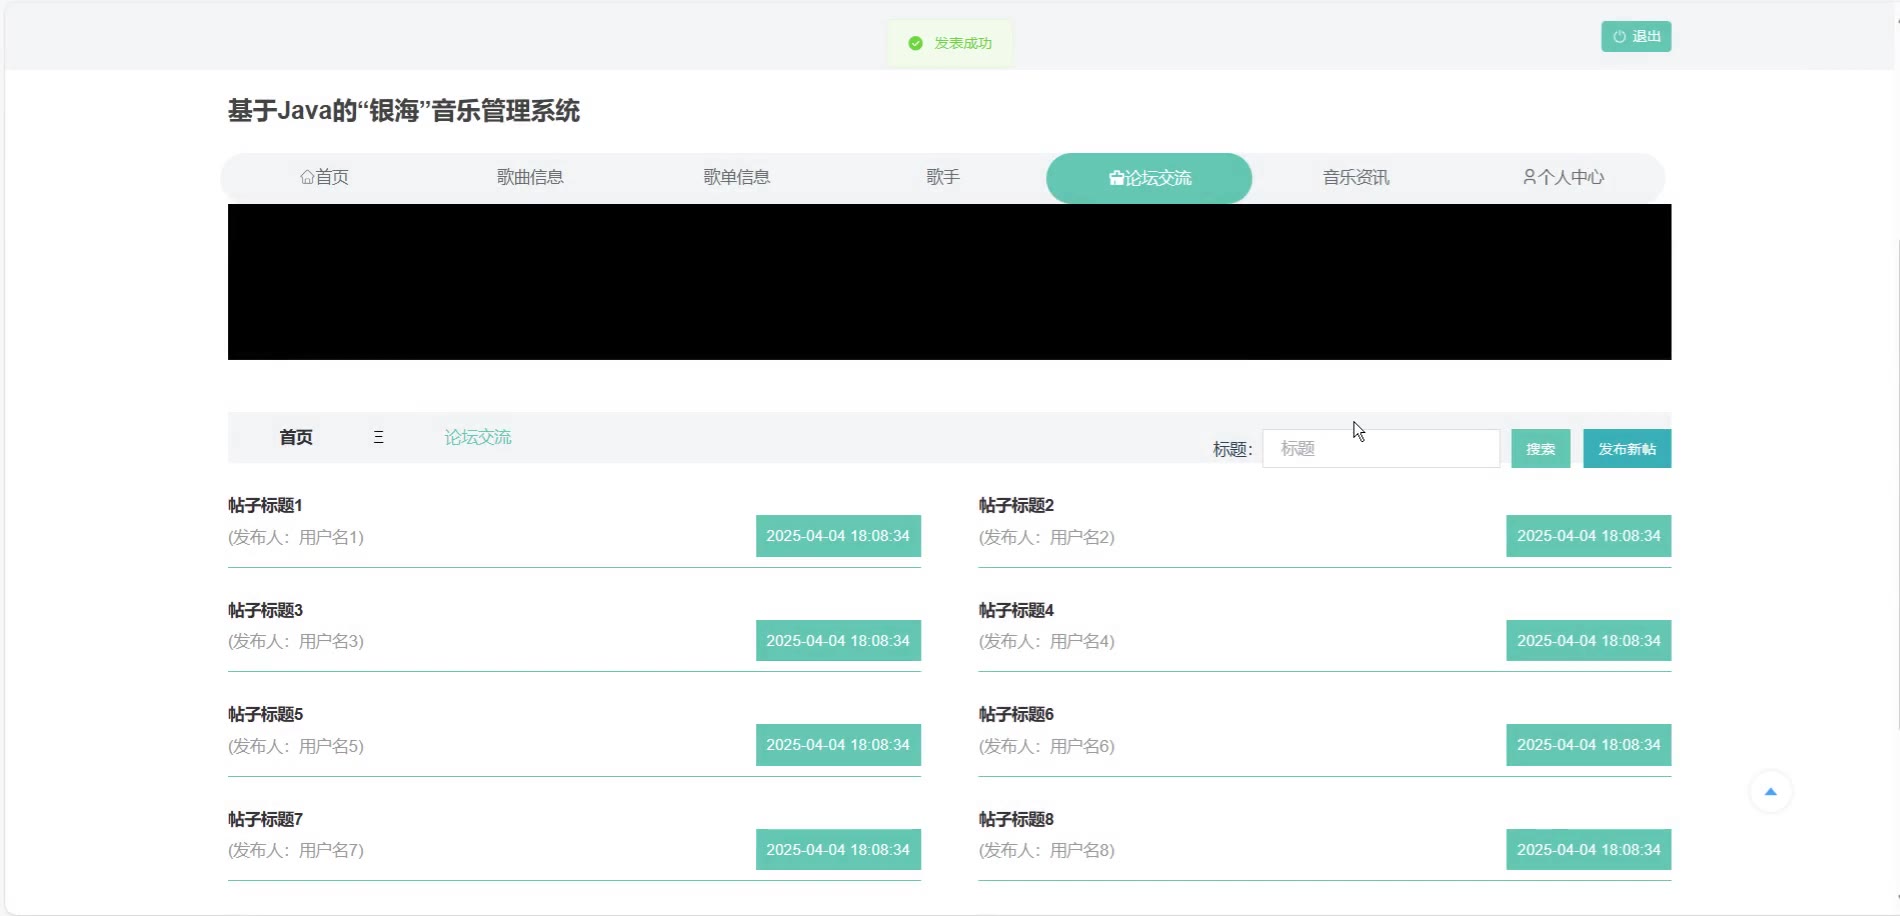1900x916 pixels.
Task: Click the three-line separator icon beside 首页 breadcrumb
Action: pyautogui.click(x=378, y=437)
